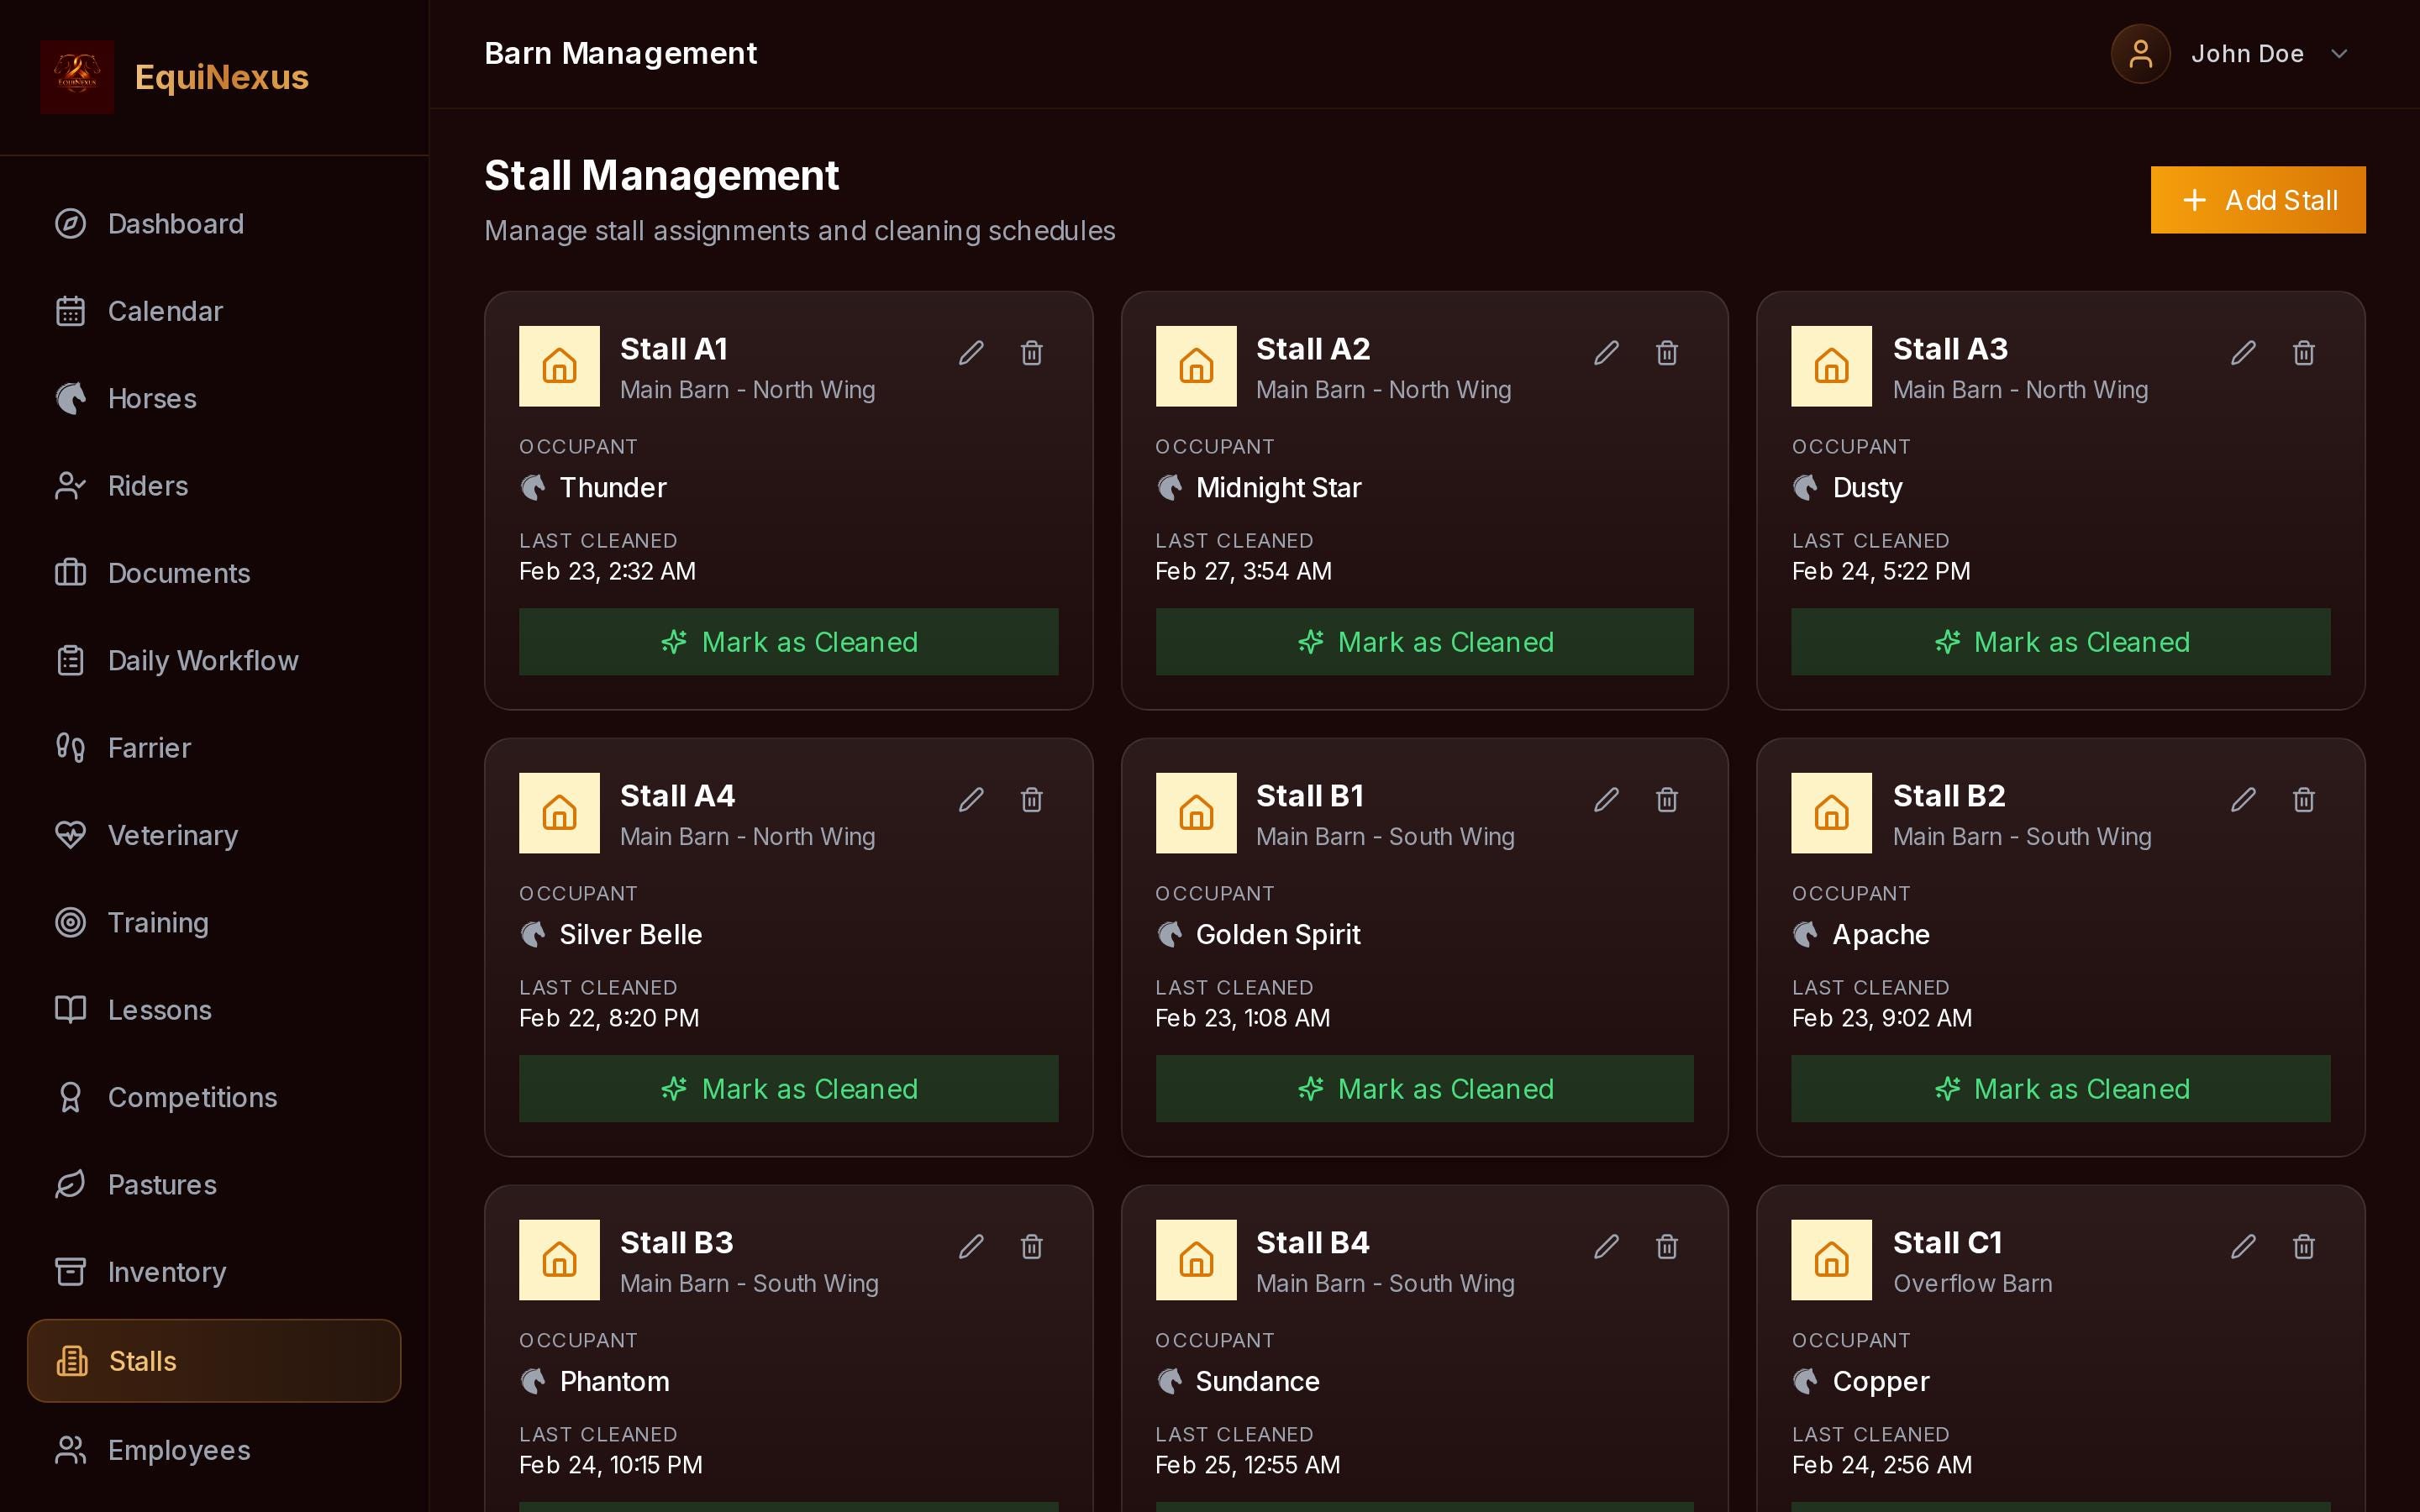
Task: Click the EquiNexus logo icon
Action: pos(77,77)
